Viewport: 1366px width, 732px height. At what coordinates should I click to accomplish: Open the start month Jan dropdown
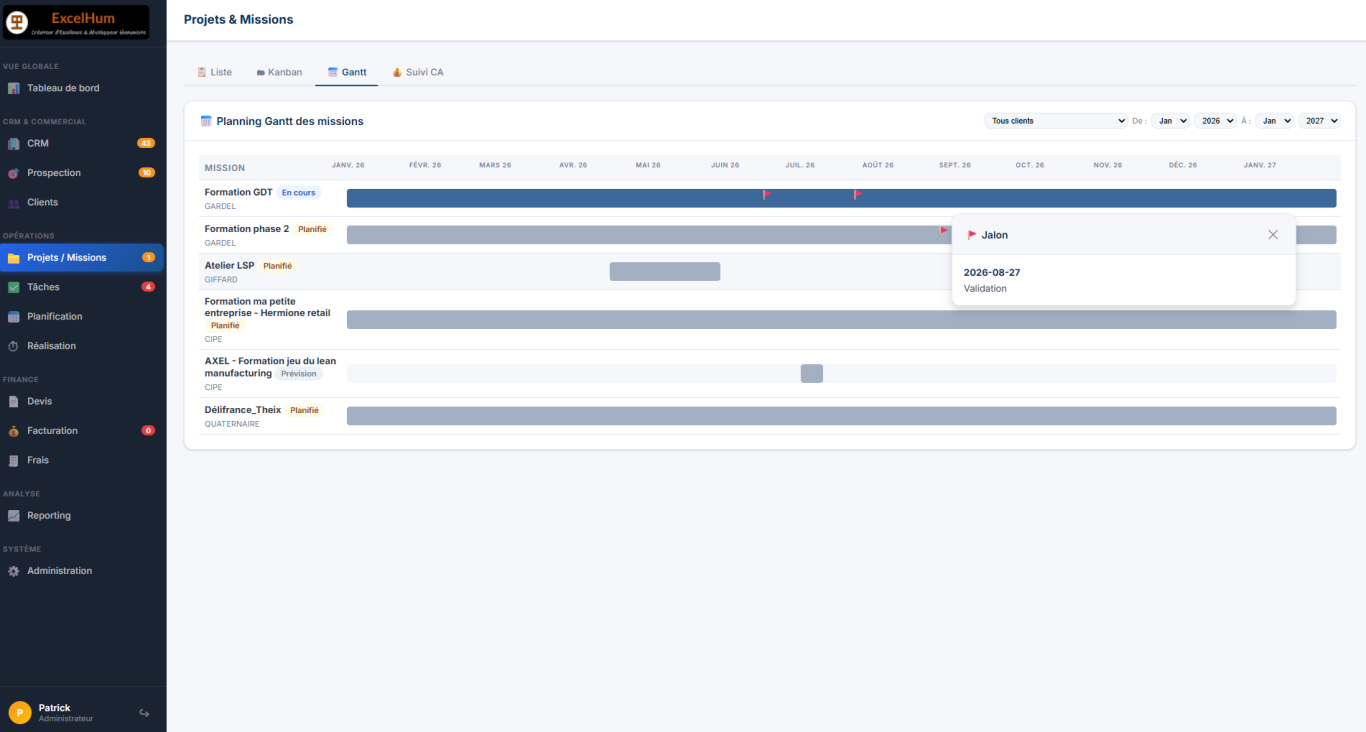tap(1171, 121)
